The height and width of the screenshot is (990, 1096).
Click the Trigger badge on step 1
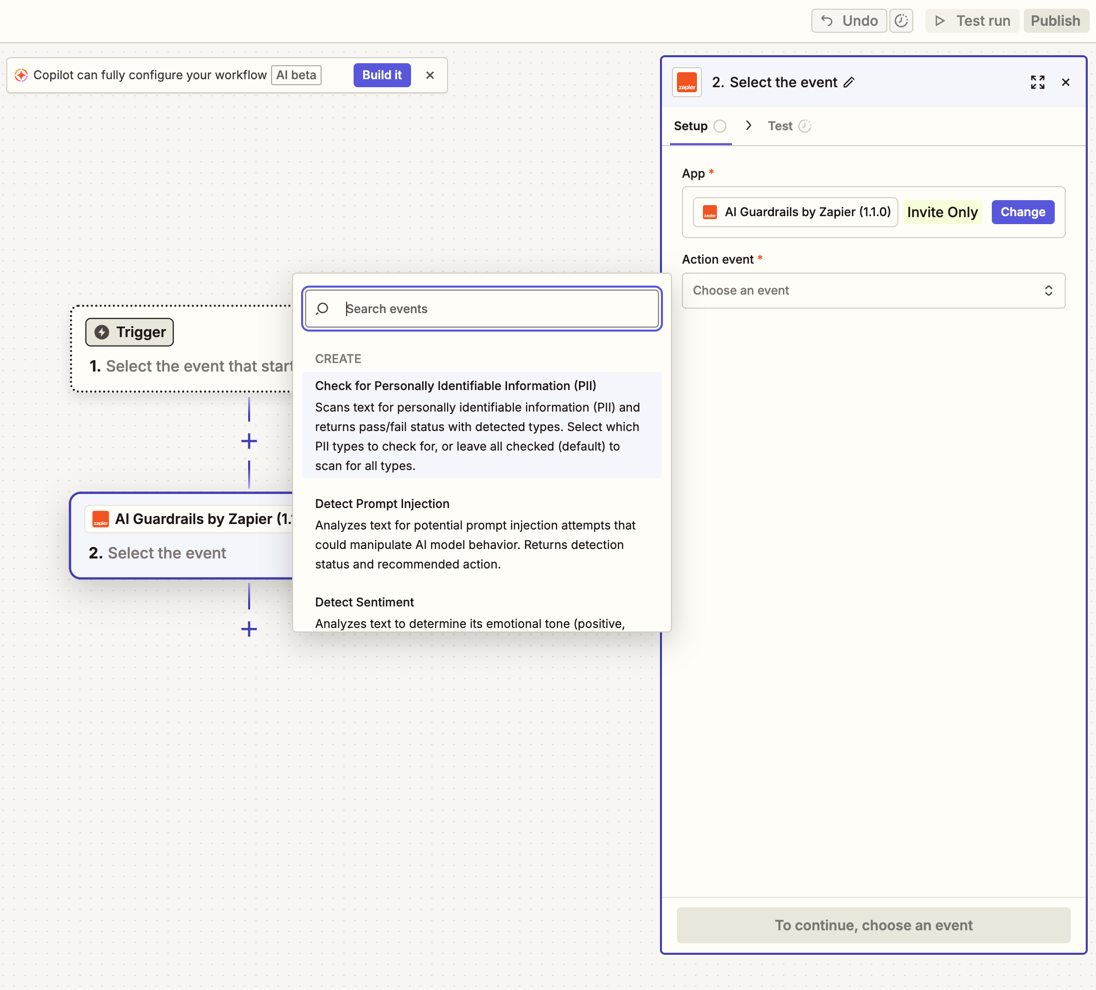130,332
